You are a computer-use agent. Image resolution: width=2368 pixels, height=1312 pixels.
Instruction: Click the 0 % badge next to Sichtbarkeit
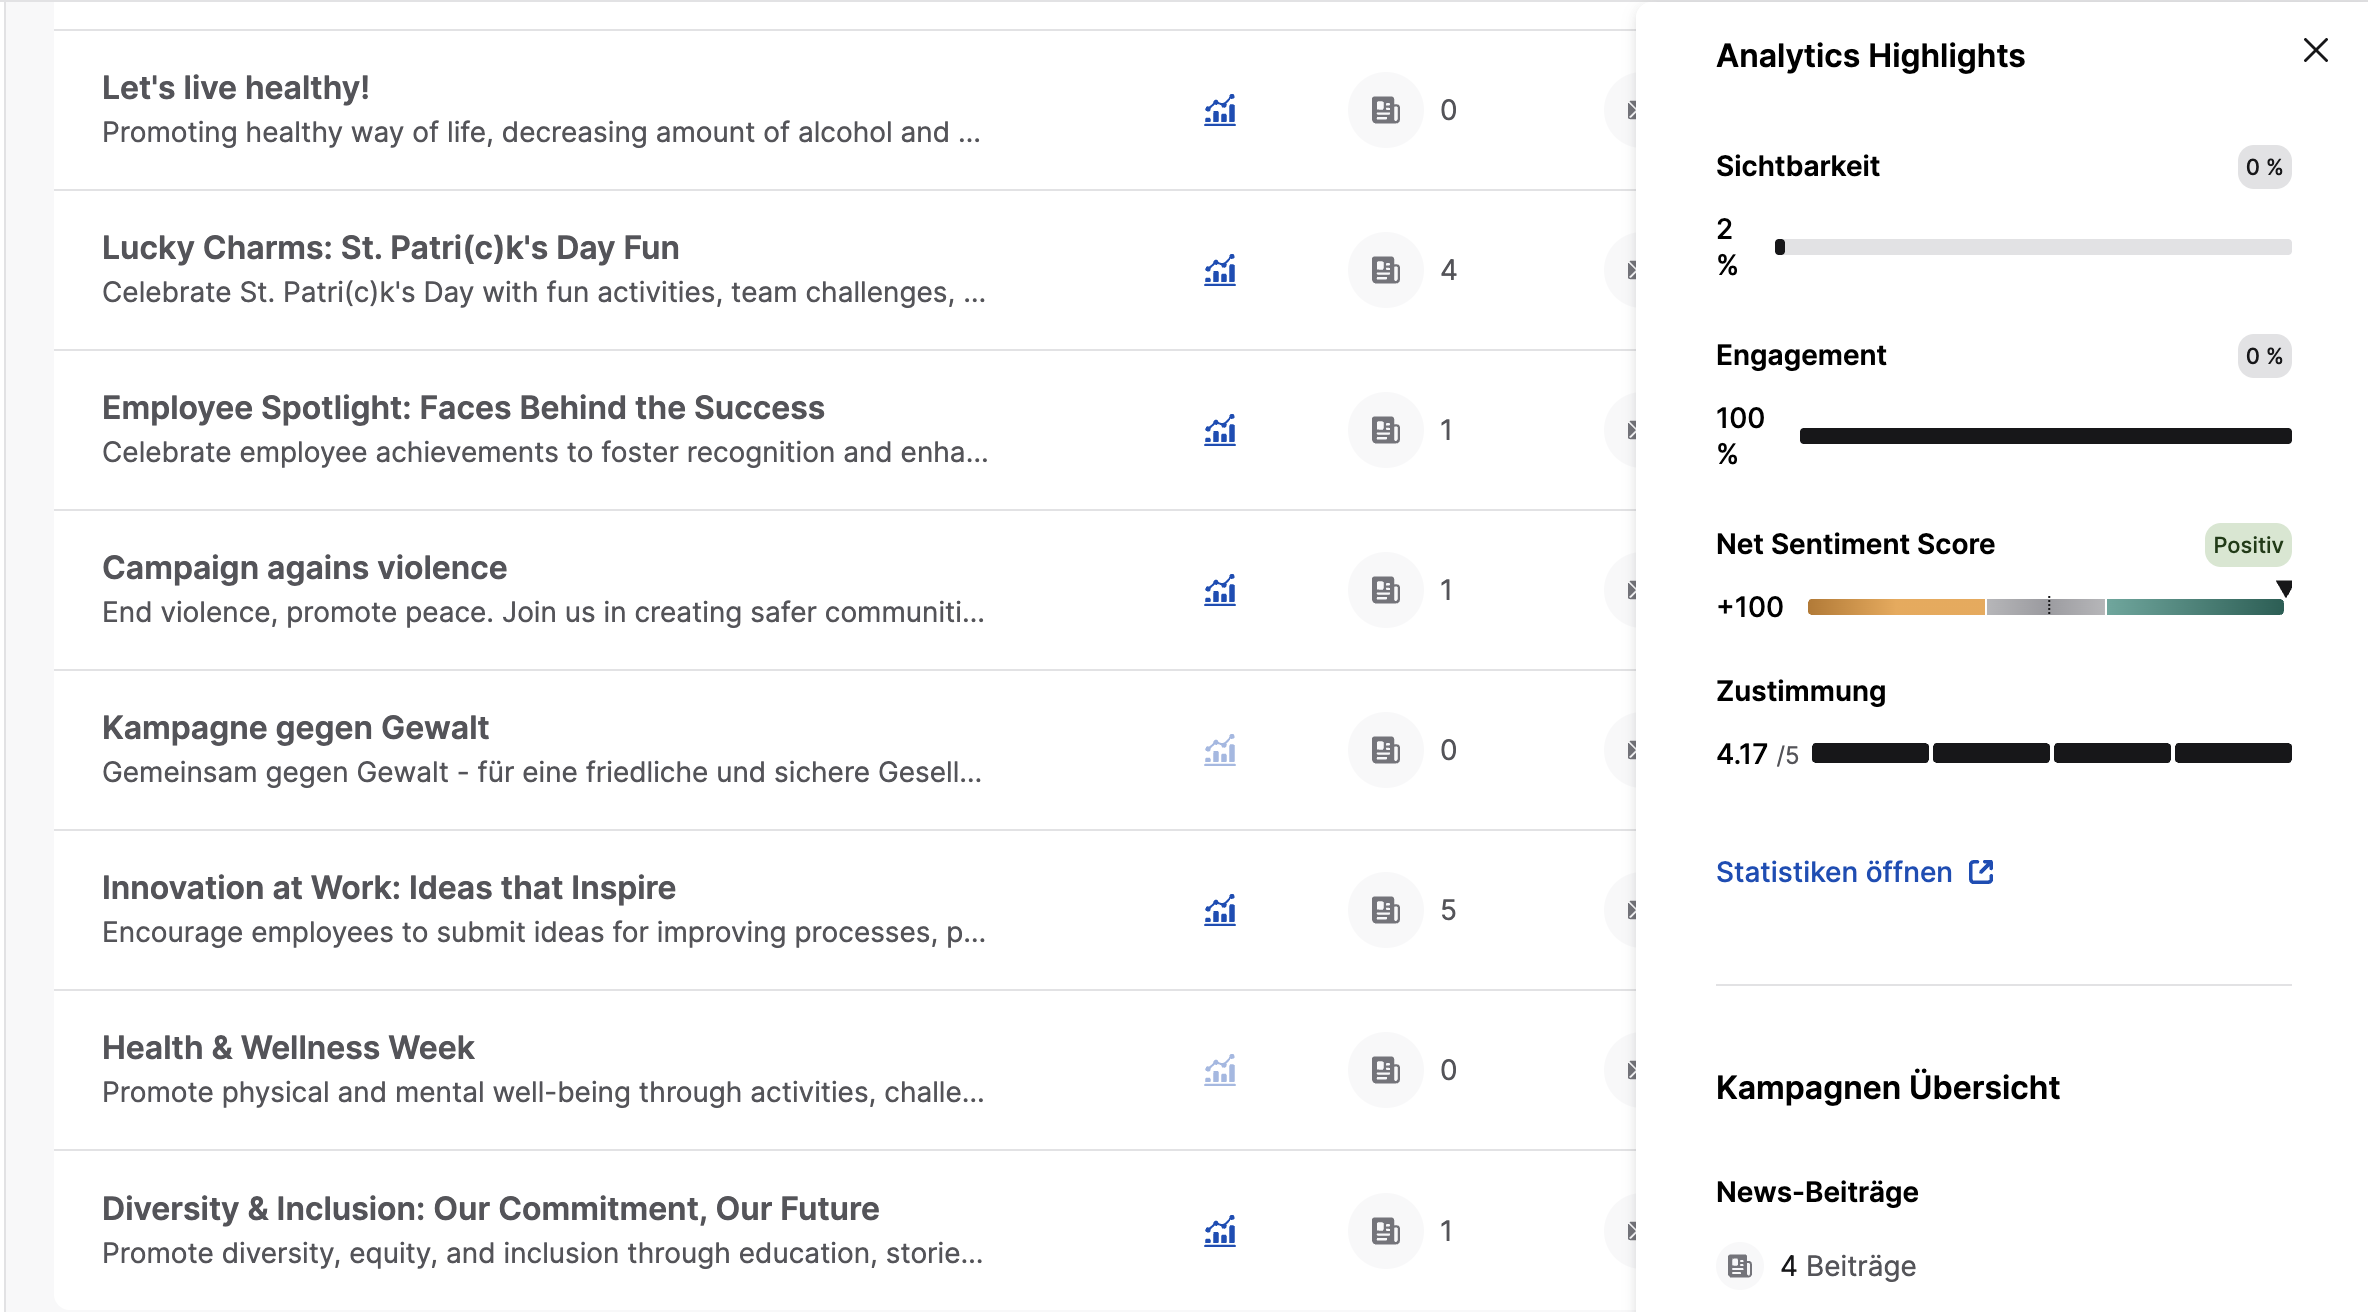2264,167
